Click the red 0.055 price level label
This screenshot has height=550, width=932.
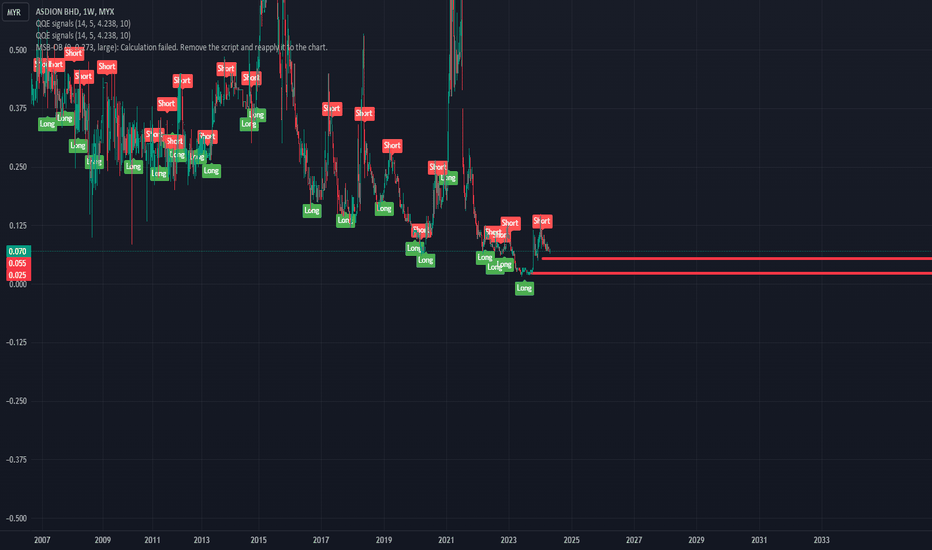[18, 263]
